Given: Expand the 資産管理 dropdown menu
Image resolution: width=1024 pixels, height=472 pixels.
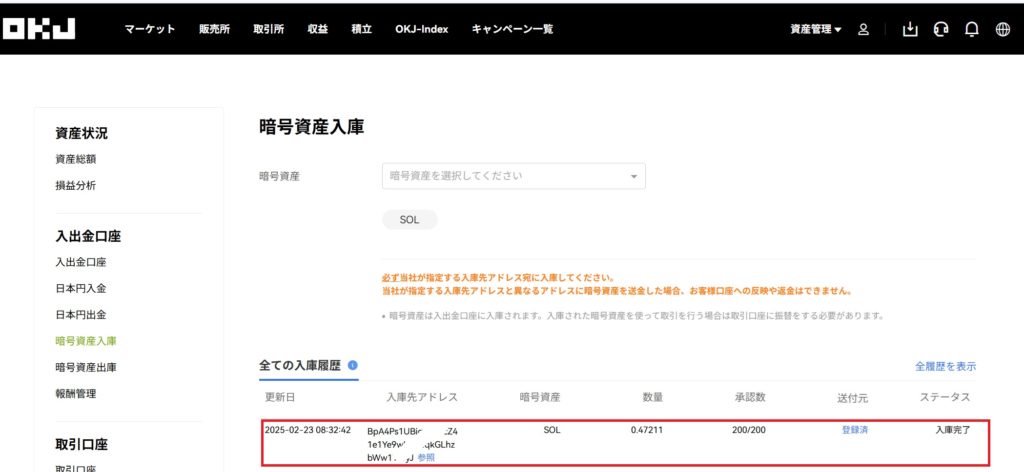Looking at the screenshot, I should click(816, 29).
